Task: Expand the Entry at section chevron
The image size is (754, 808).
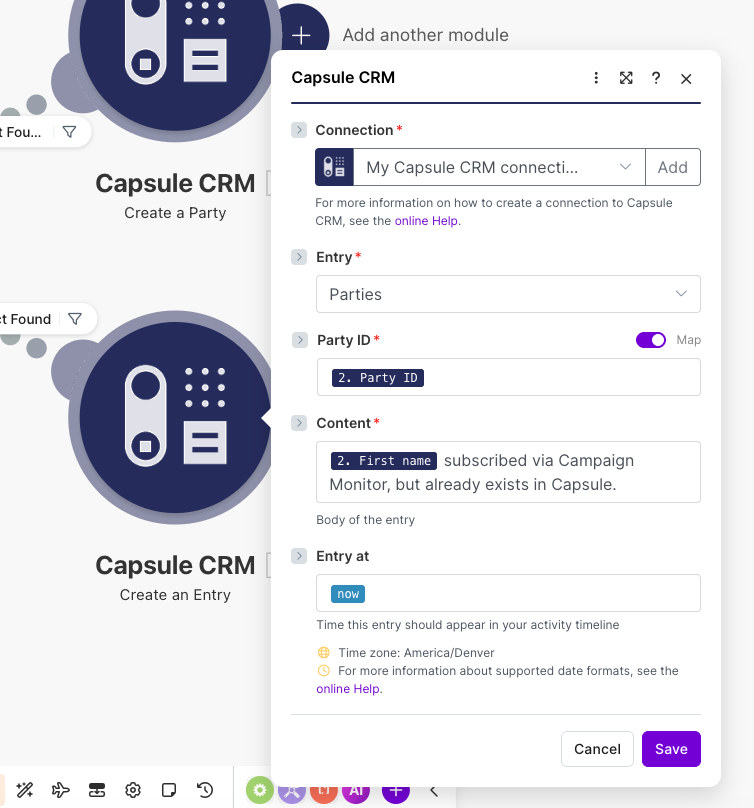Action: click(x=298, y=556)
